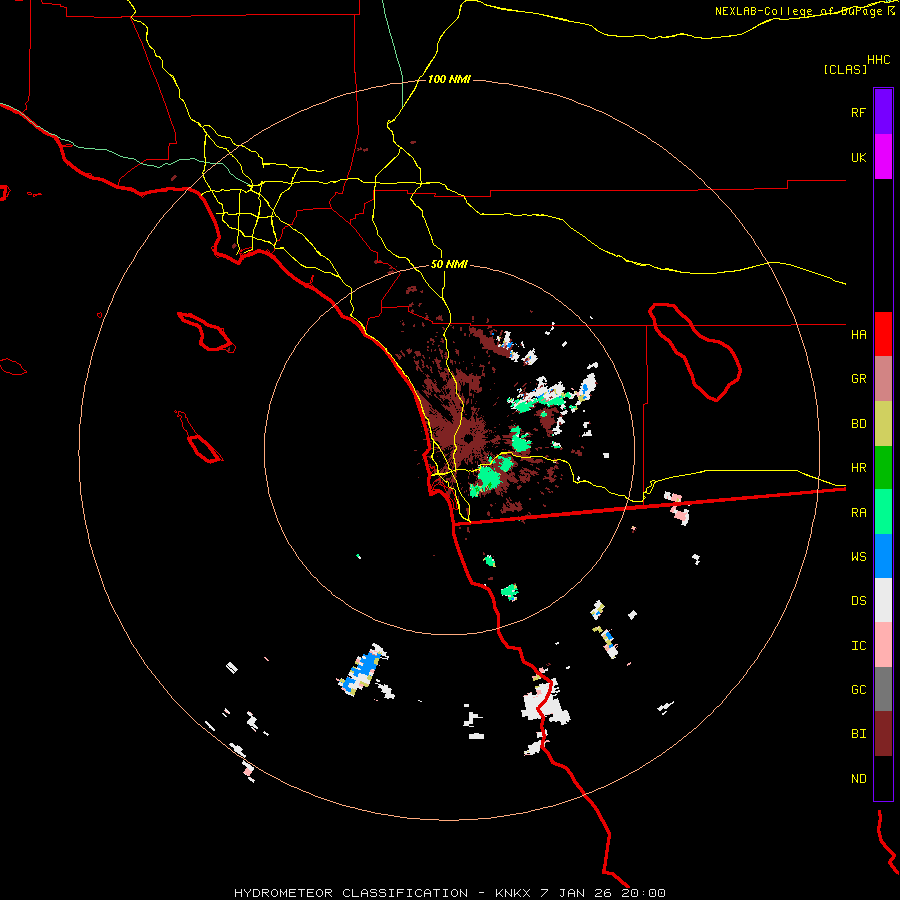Click the IC legend label
Screen dimensions: 900x900
[x=858, y=646]
